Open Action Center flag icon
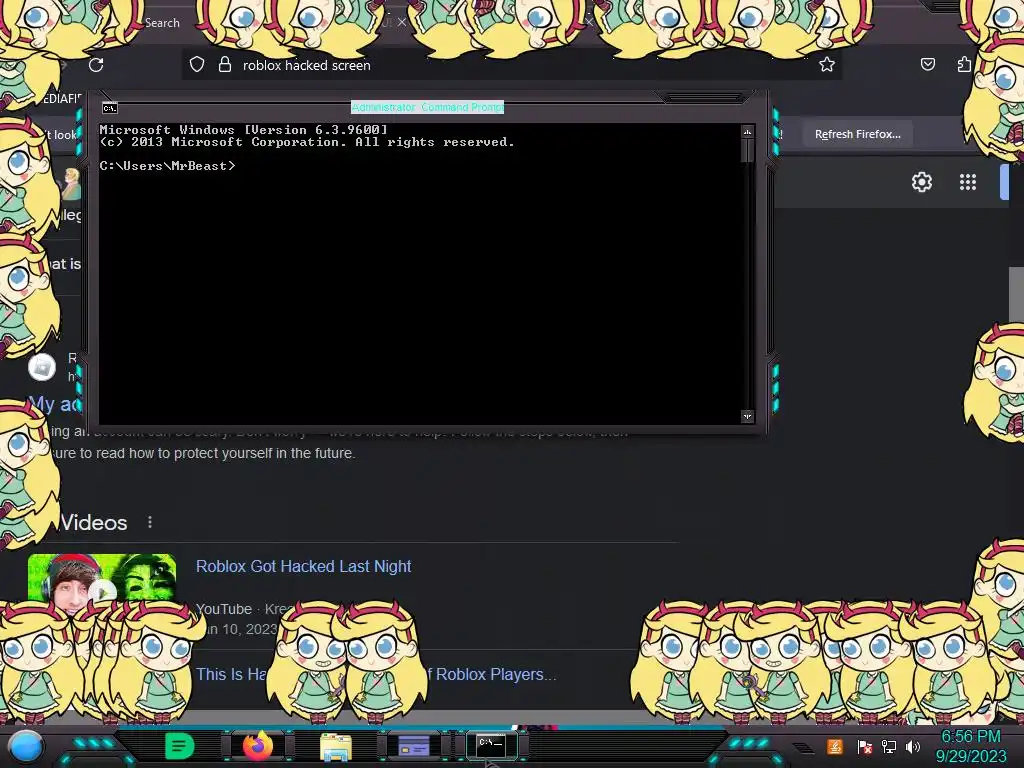1024x768 pixels. pyautogui.click(x=865, y=746)
